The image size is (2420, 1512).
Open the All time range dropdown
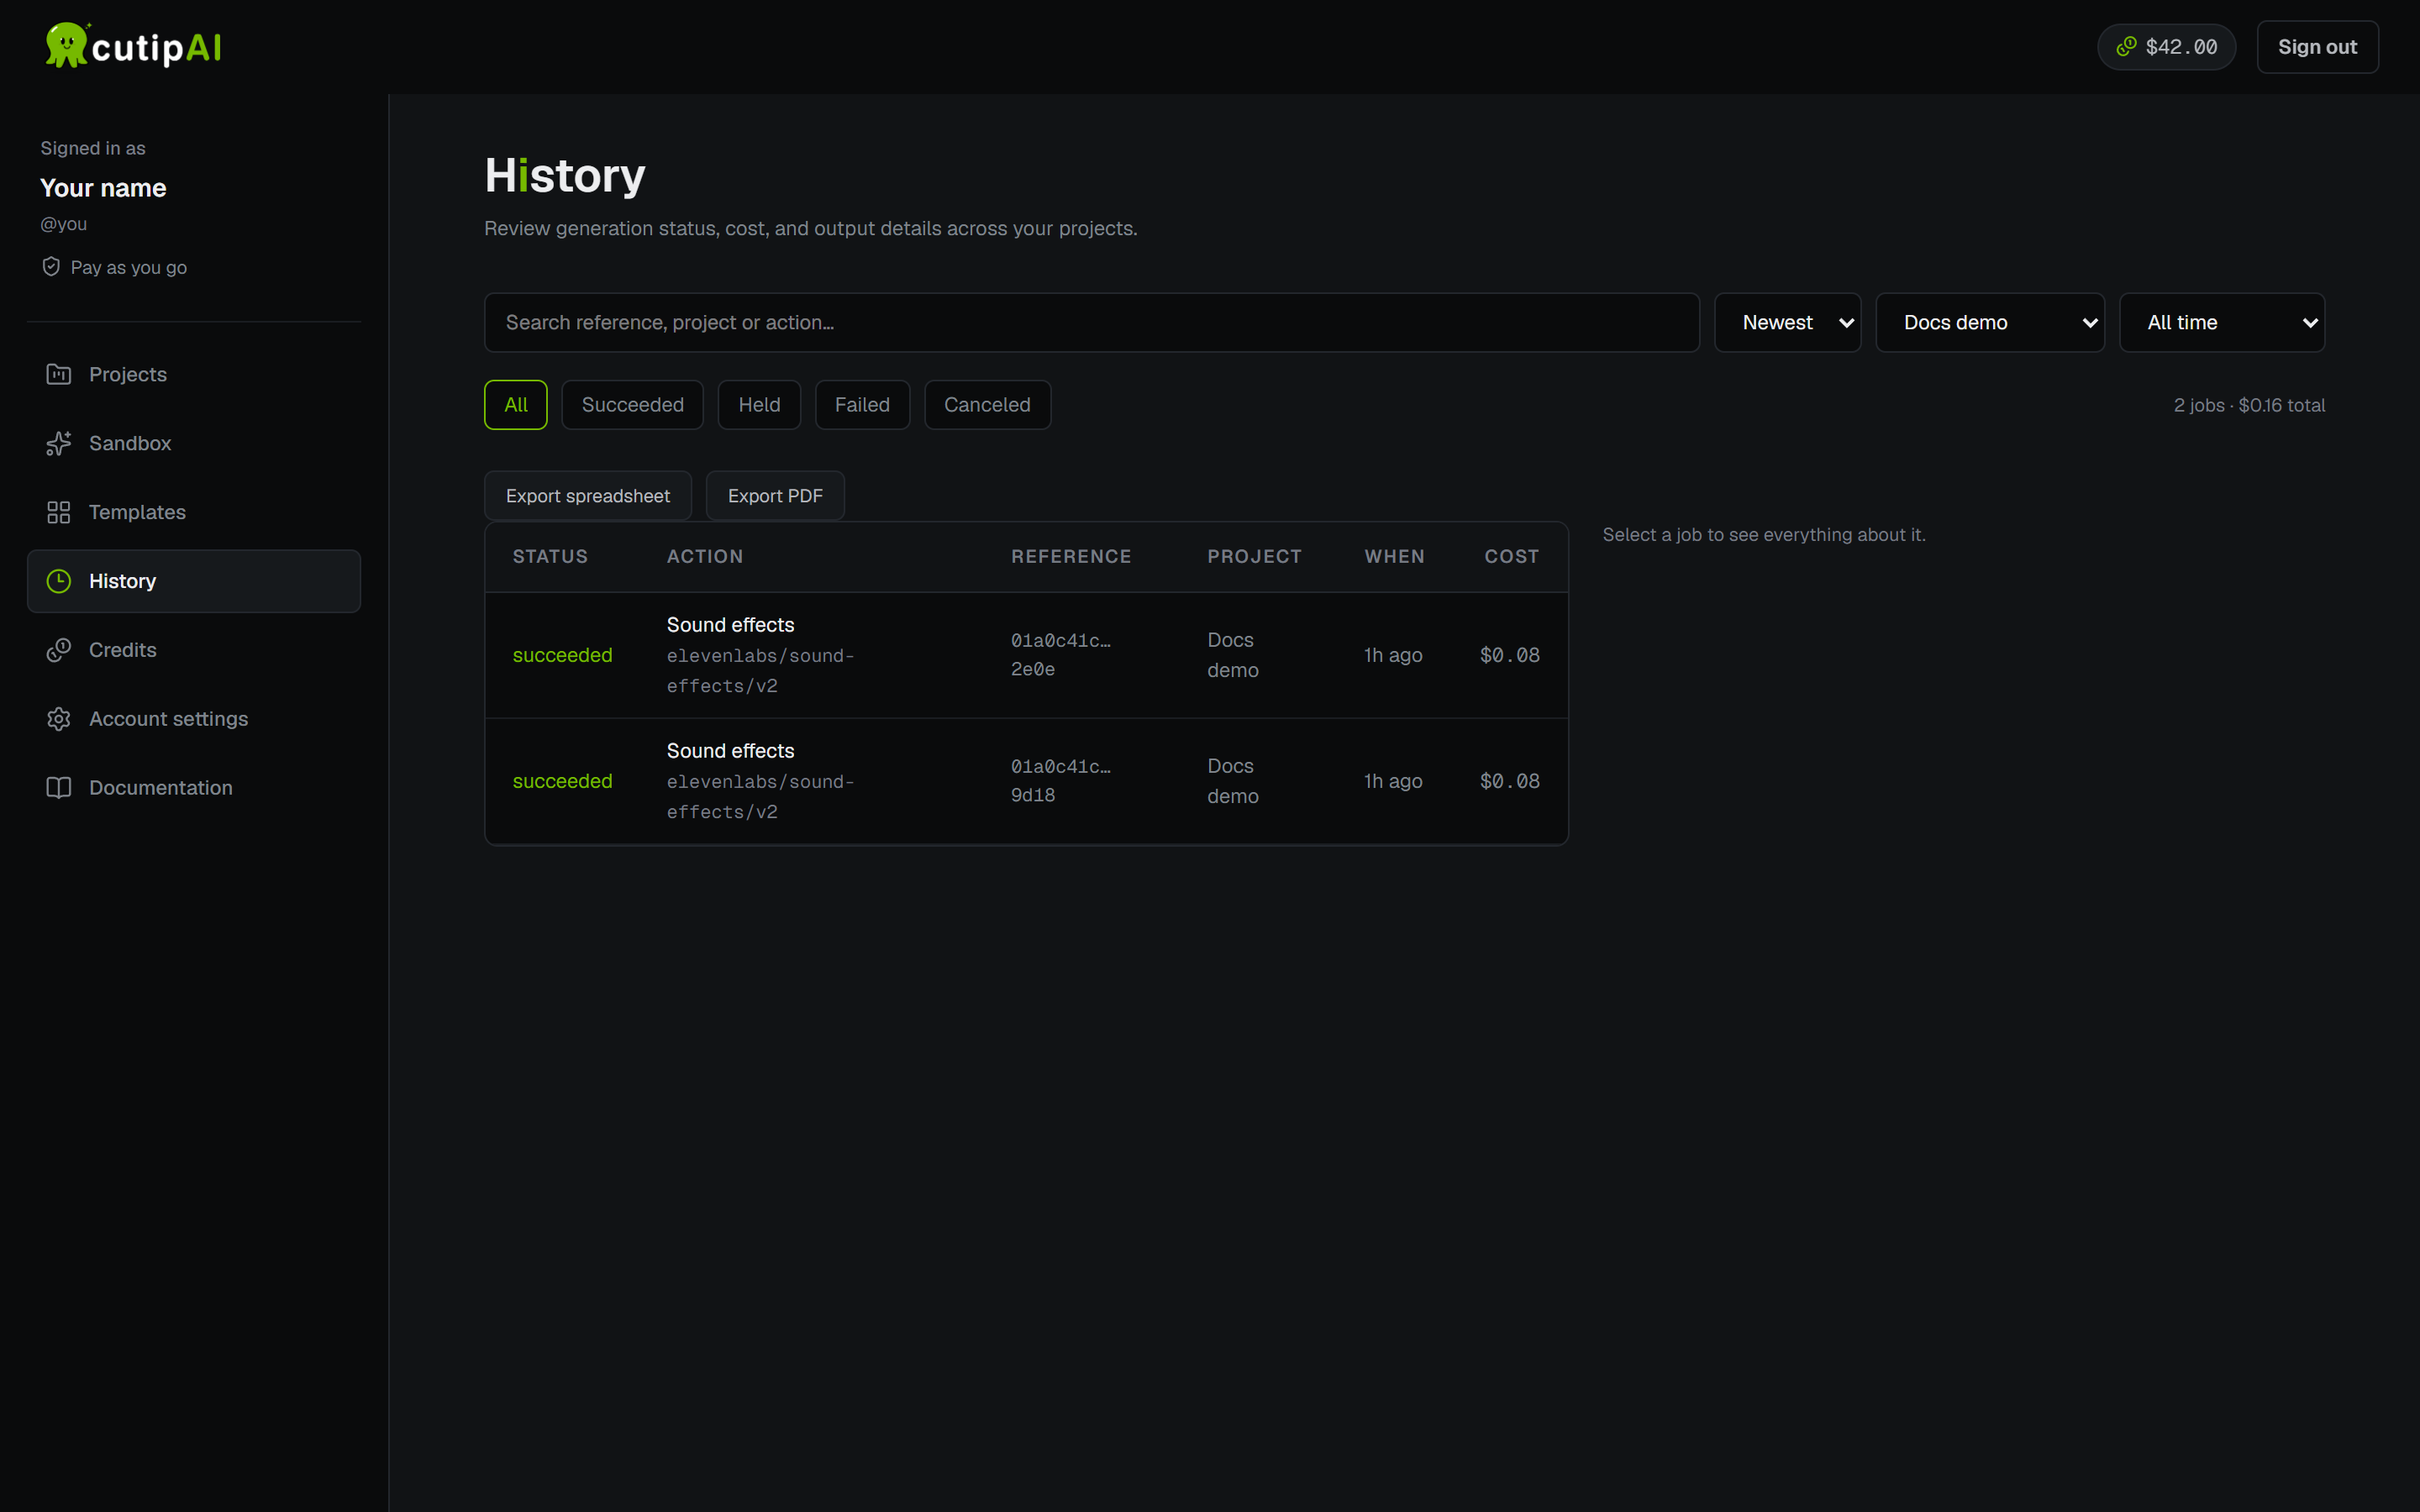point(2222,323)
